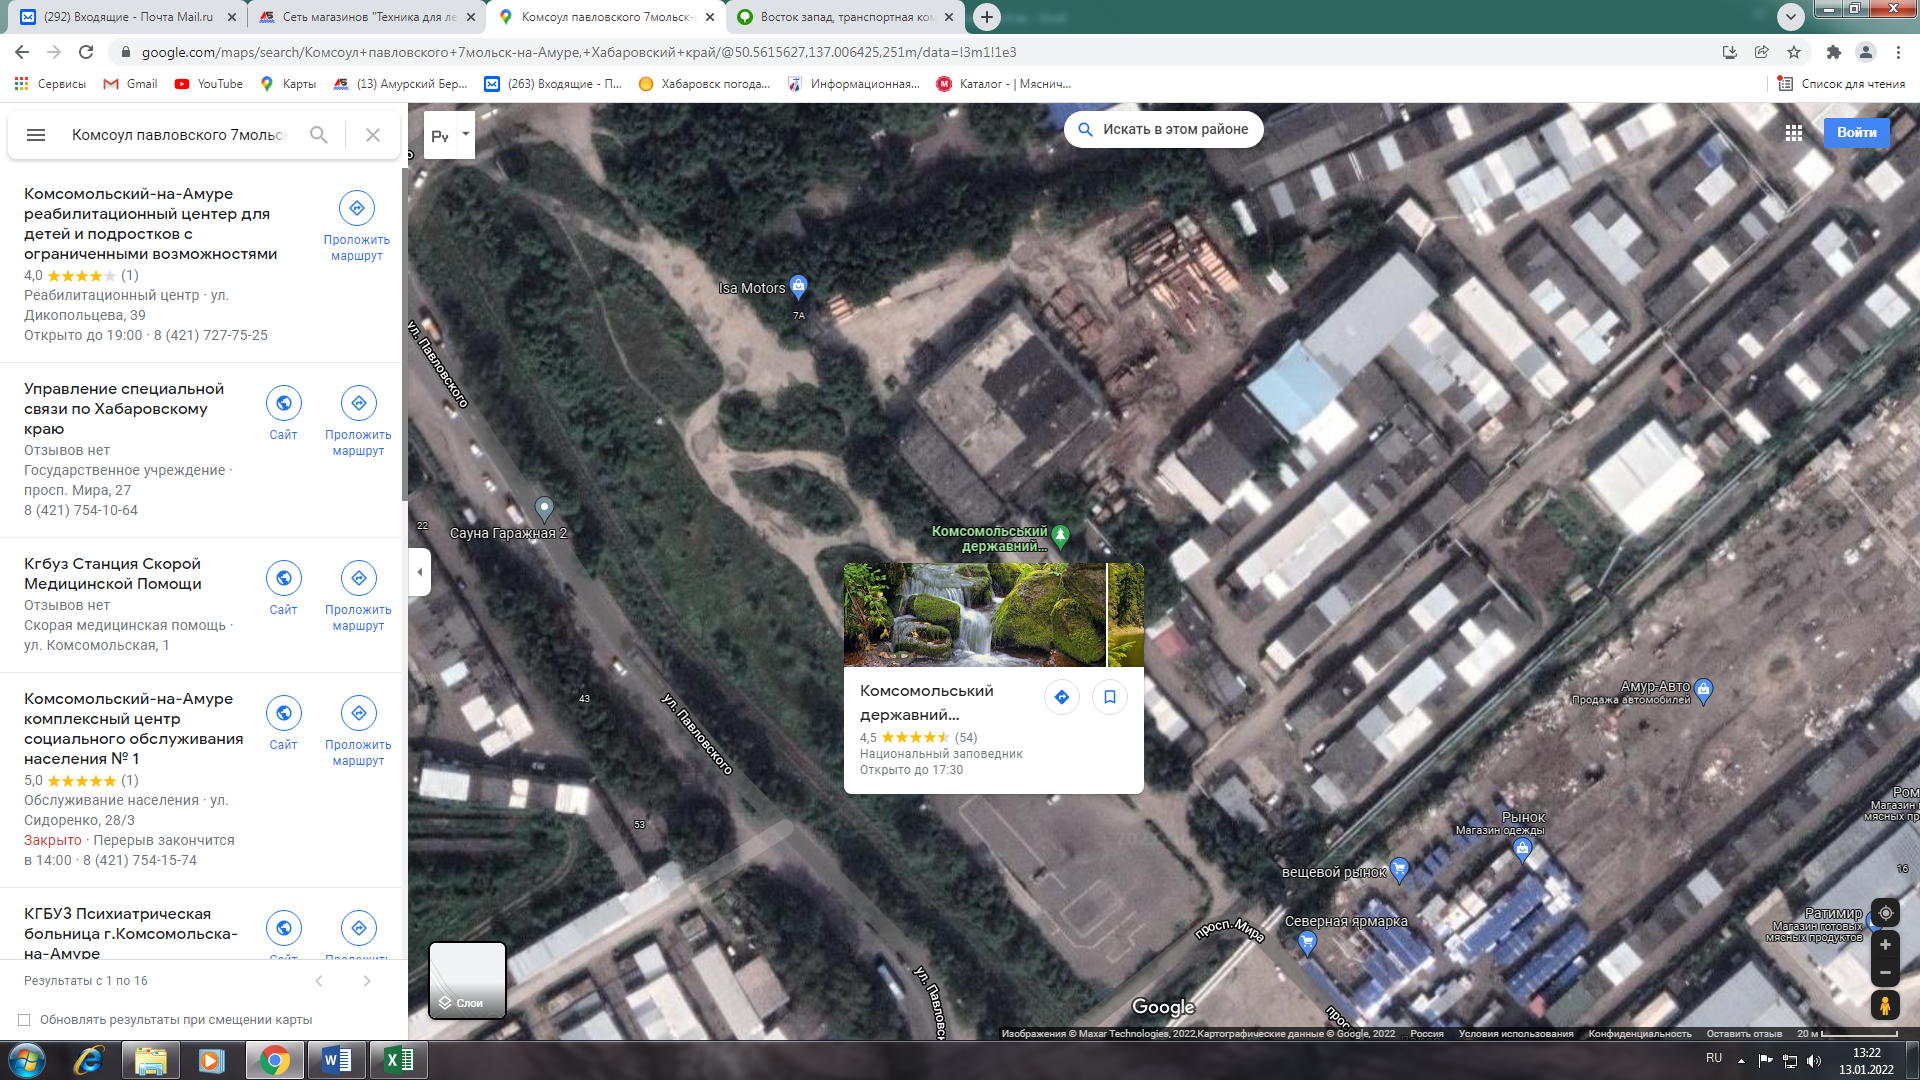Click the вещевой рынок map pin
Image resolution: width=1920 pixels, height=1080 pixels.
point(1399,870)
